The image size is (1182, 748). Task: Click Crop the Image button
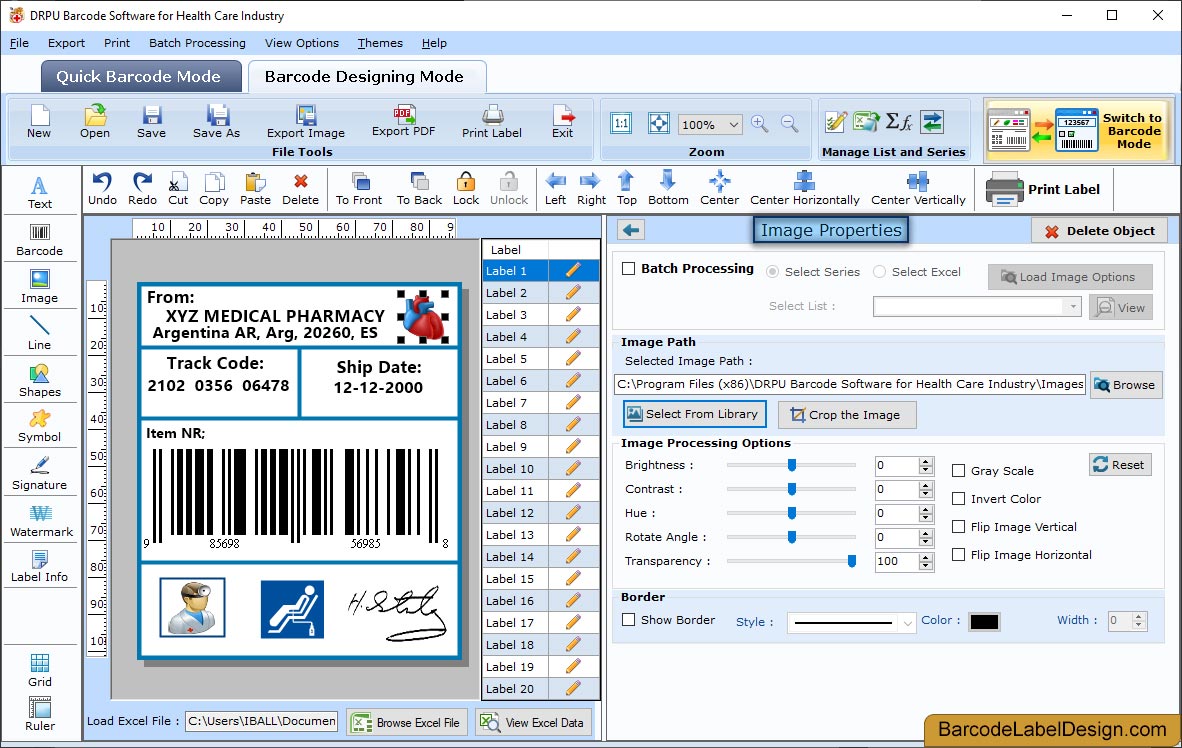[x=847, y=415]
